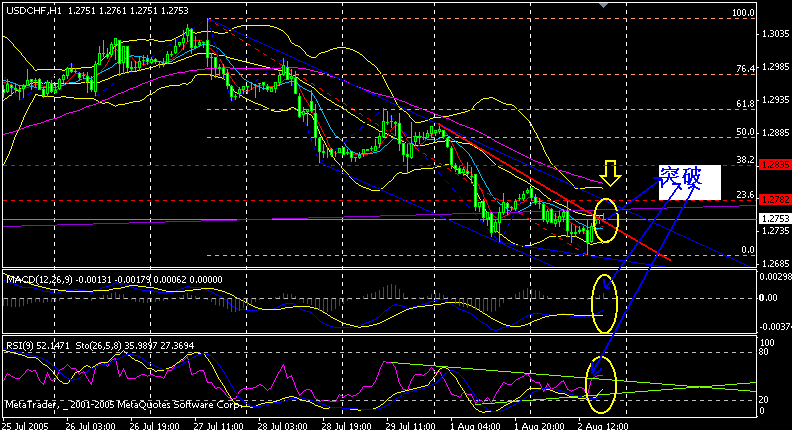Click the 26 Jul 03:00 time label
The image size is (792, 430).
(90, 425)
